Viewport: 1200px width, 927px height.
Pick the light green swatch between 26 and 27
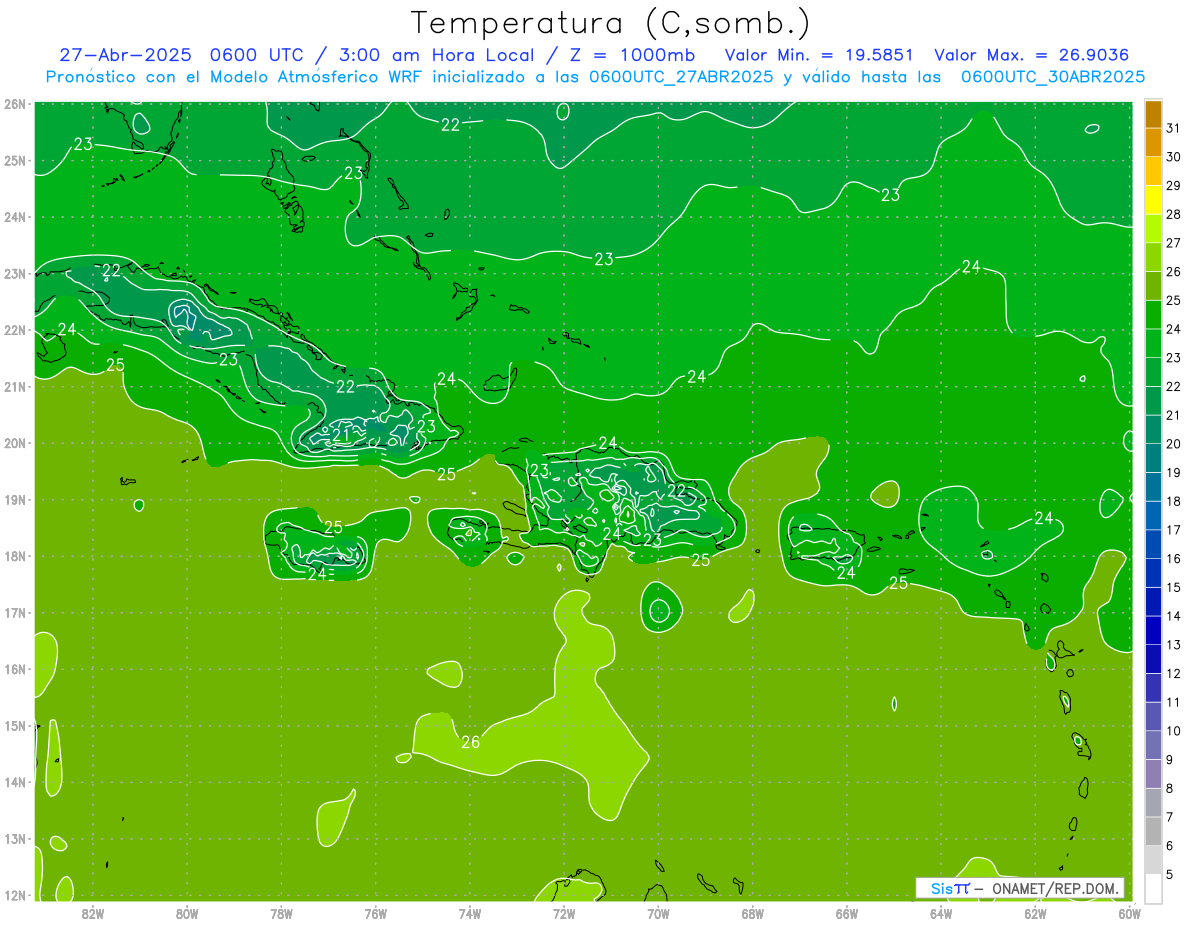1153,257
